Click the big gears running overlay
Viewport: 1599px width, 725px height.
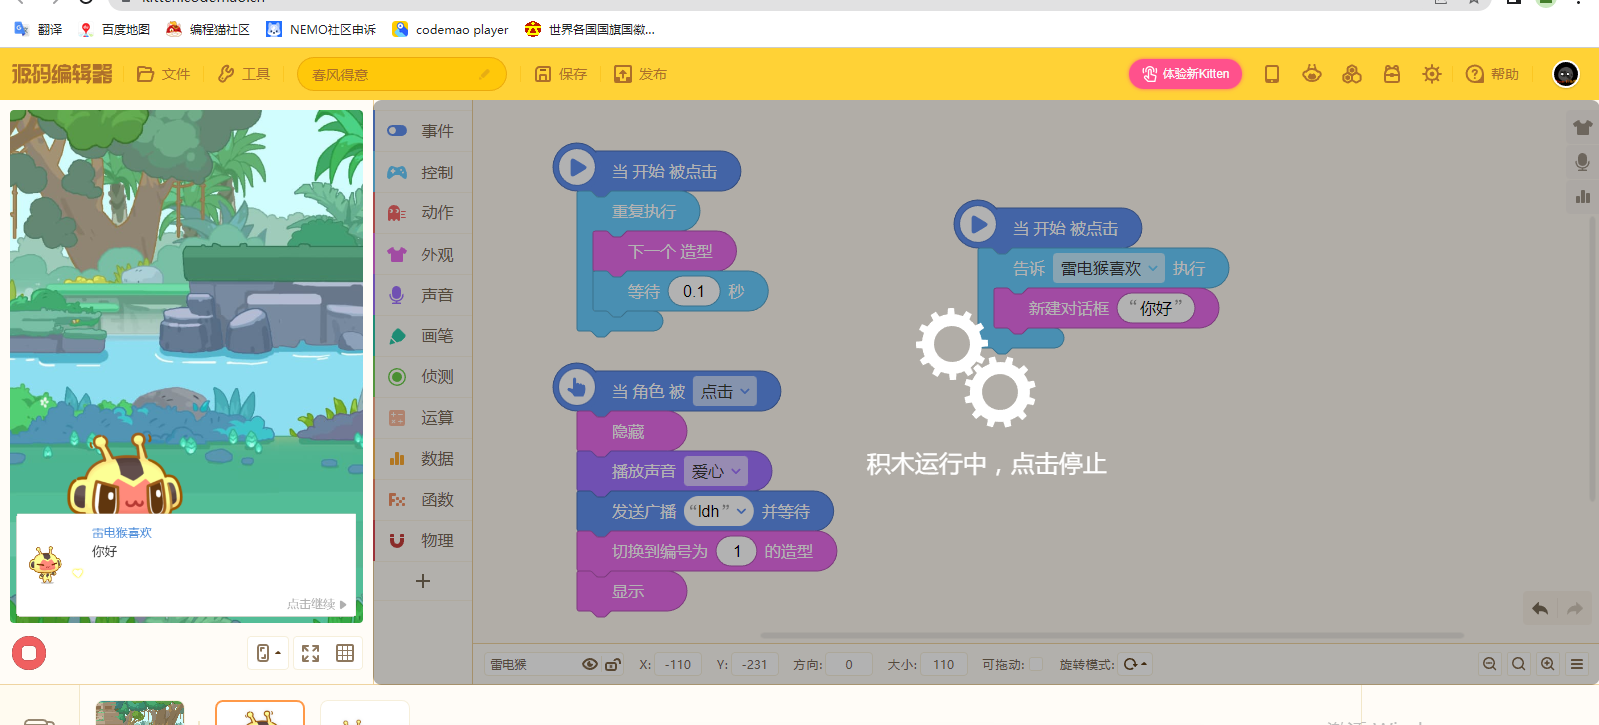click(976, 366)
